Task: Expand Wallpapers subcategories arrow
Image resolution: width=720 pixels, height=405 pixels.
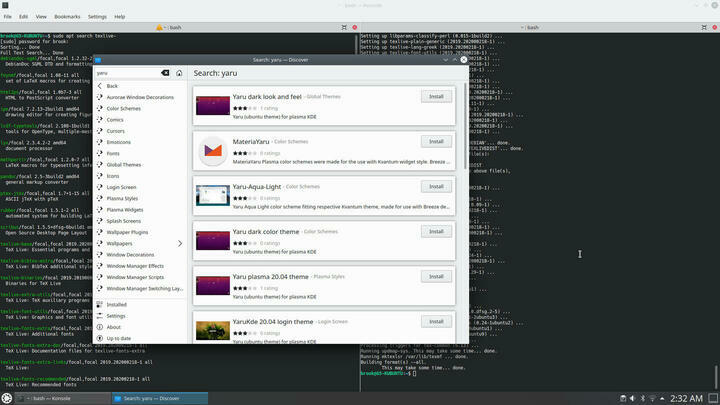Action: tap(180, 243)
